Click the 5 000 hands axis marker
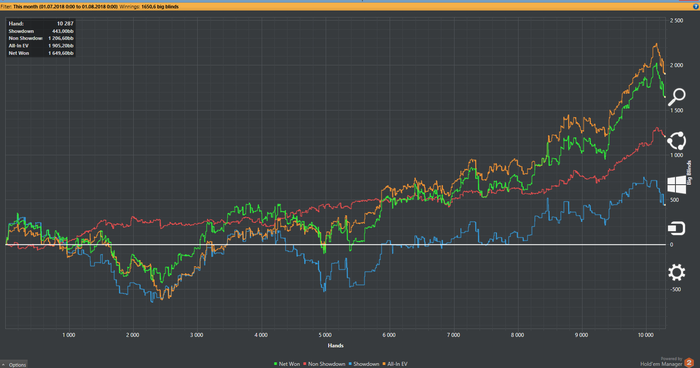 click(x=325, y=335)
